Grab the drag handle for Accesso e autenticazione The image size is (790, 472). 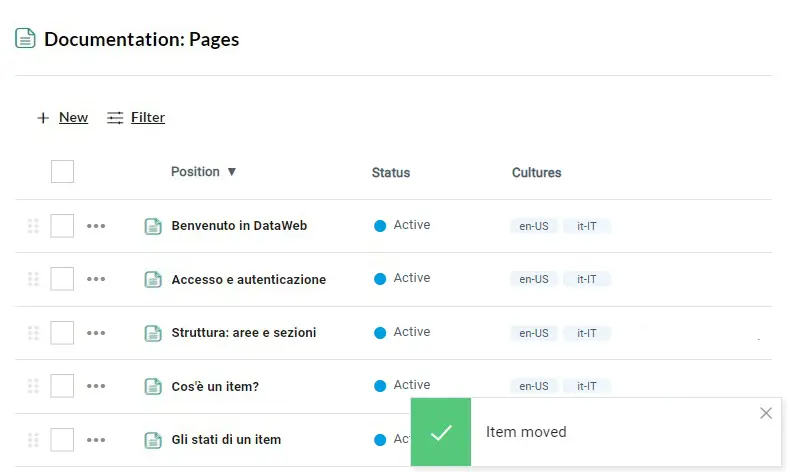click(x=33, y=279)
